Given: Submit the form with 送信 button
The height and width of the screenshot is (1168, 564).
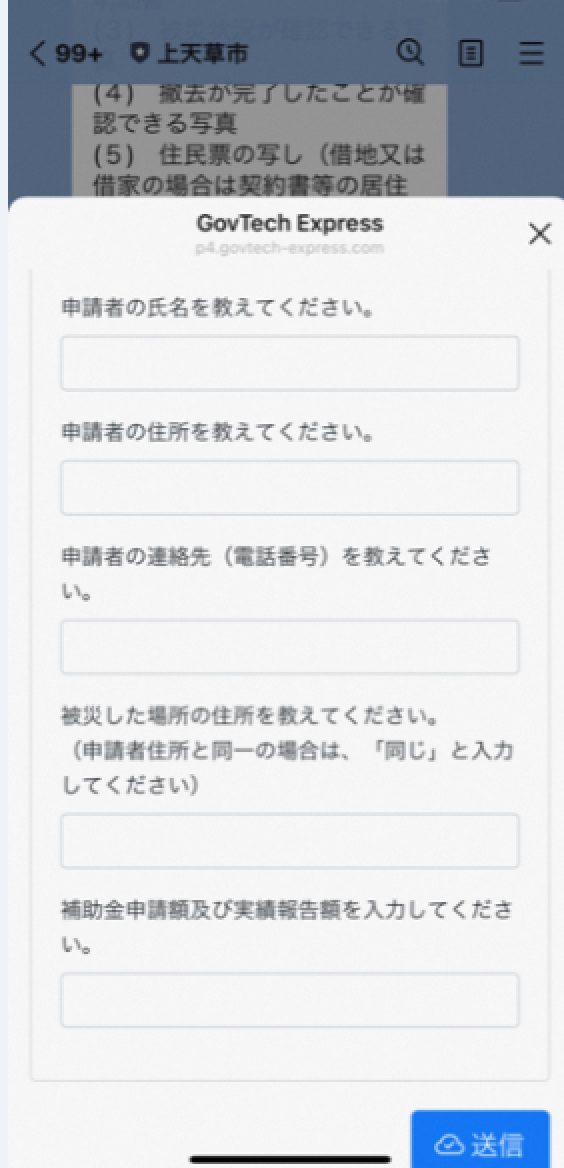Looking at the screenshot, I should 480,1139.
